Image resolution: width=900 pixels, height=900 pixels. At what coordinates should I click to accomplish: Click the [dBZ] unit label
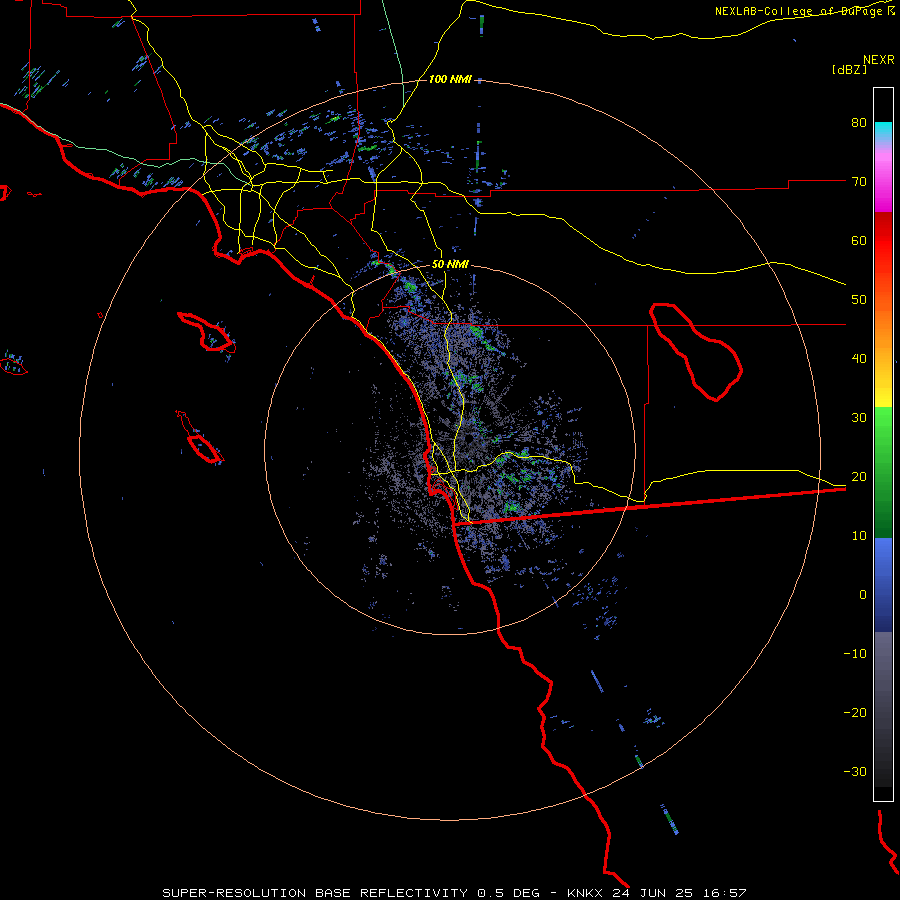pyautogui.click(x=849, y=69)
